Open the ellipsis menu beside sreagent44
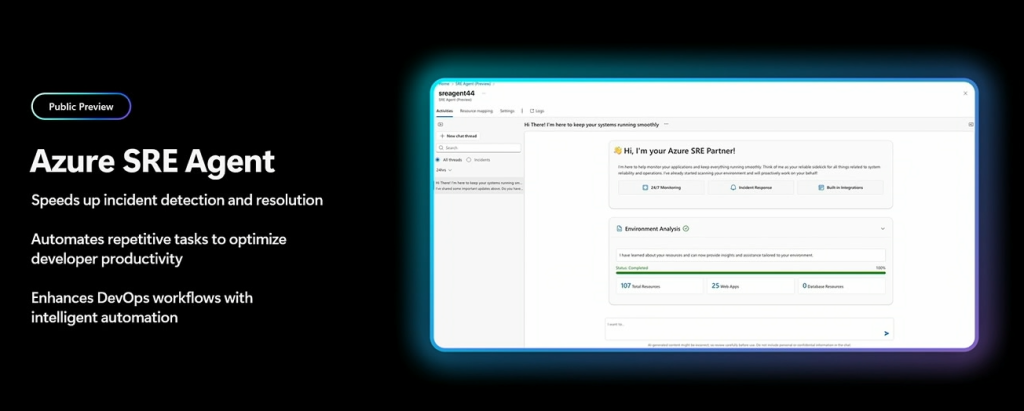Viewport: 1024px width, 411px height. coord(484,93)
